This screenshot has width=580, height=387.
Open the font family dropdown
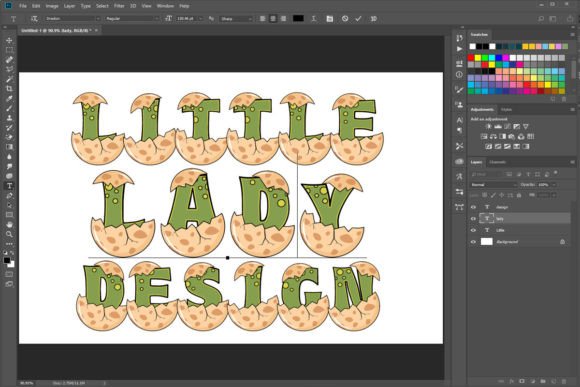point(73,18)
